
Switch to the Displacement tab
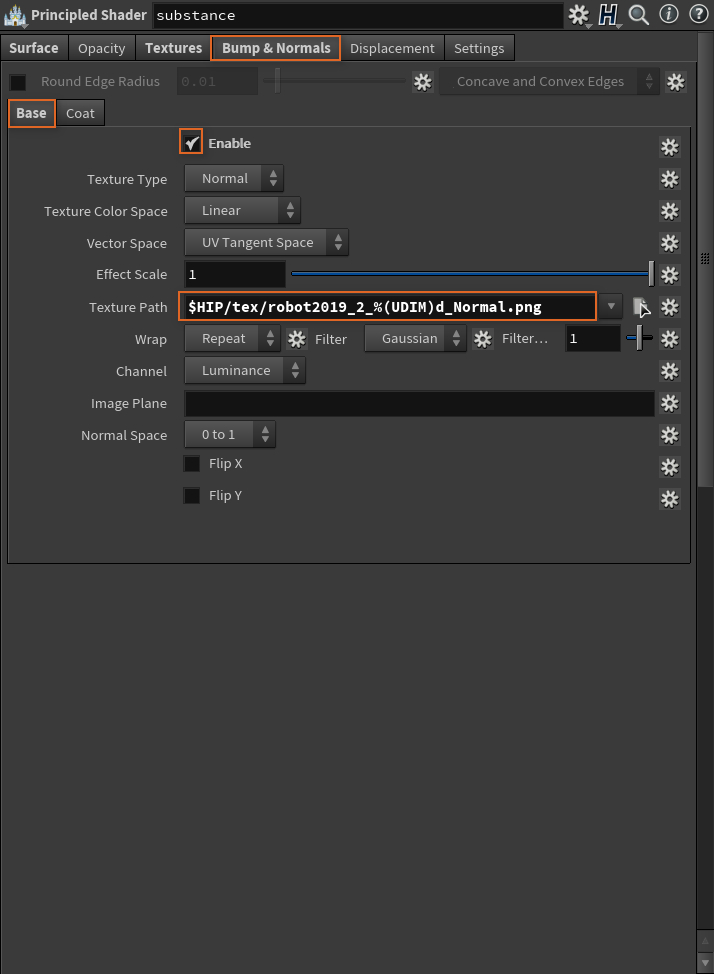coord(392,48)
